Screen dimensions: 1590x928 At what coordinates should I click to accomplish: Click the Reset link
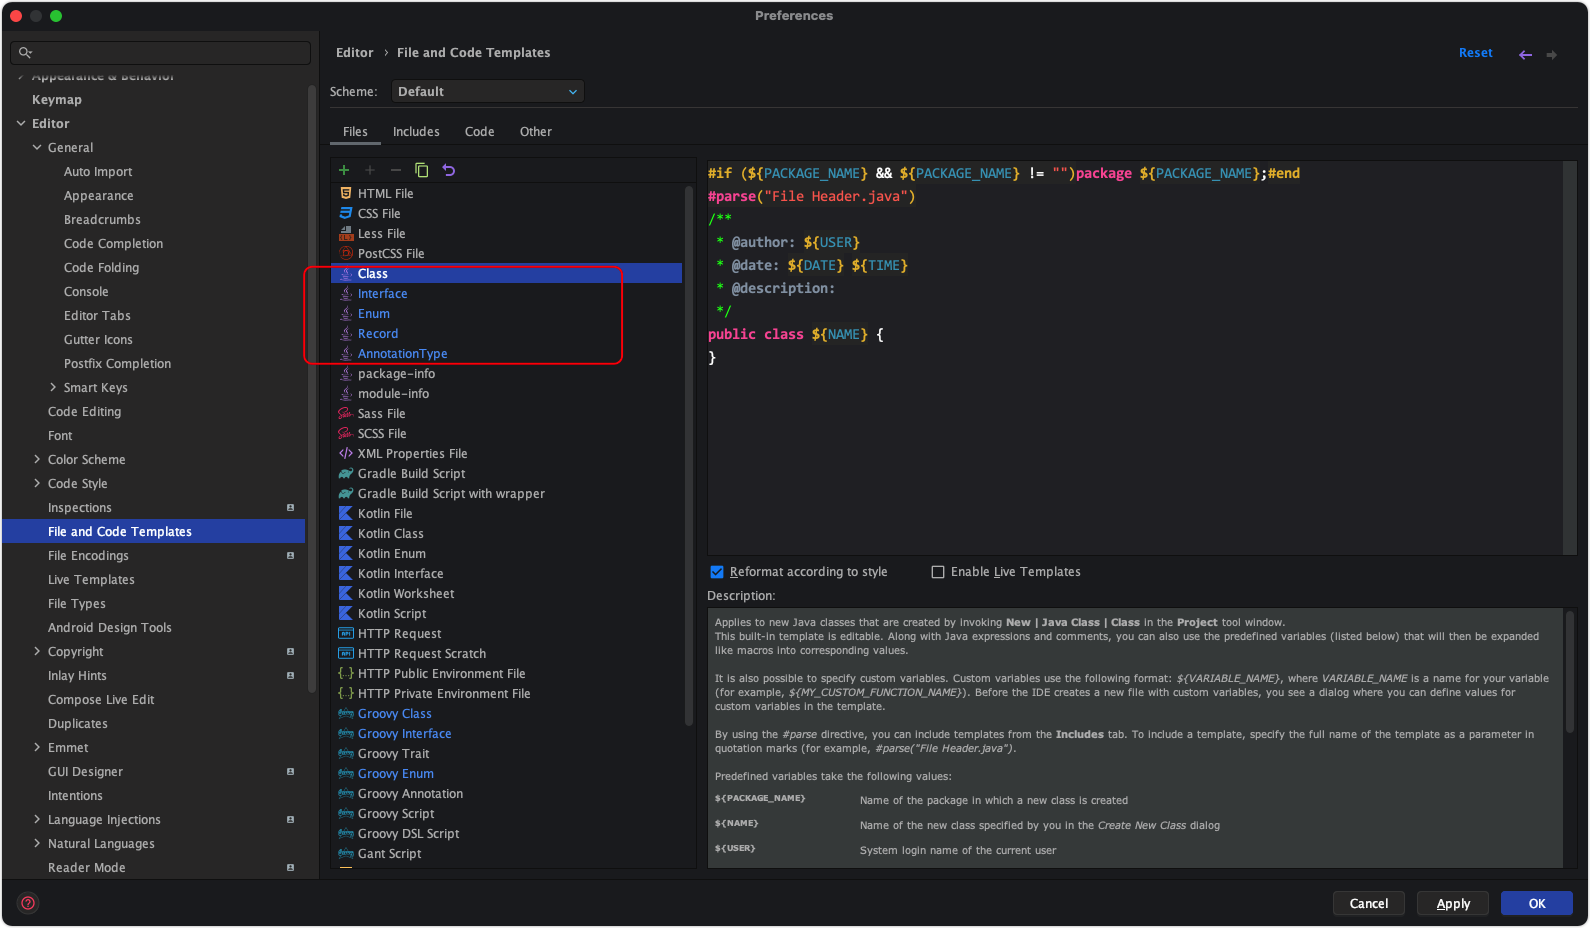pyautogui.click(x=1475, y=53)
